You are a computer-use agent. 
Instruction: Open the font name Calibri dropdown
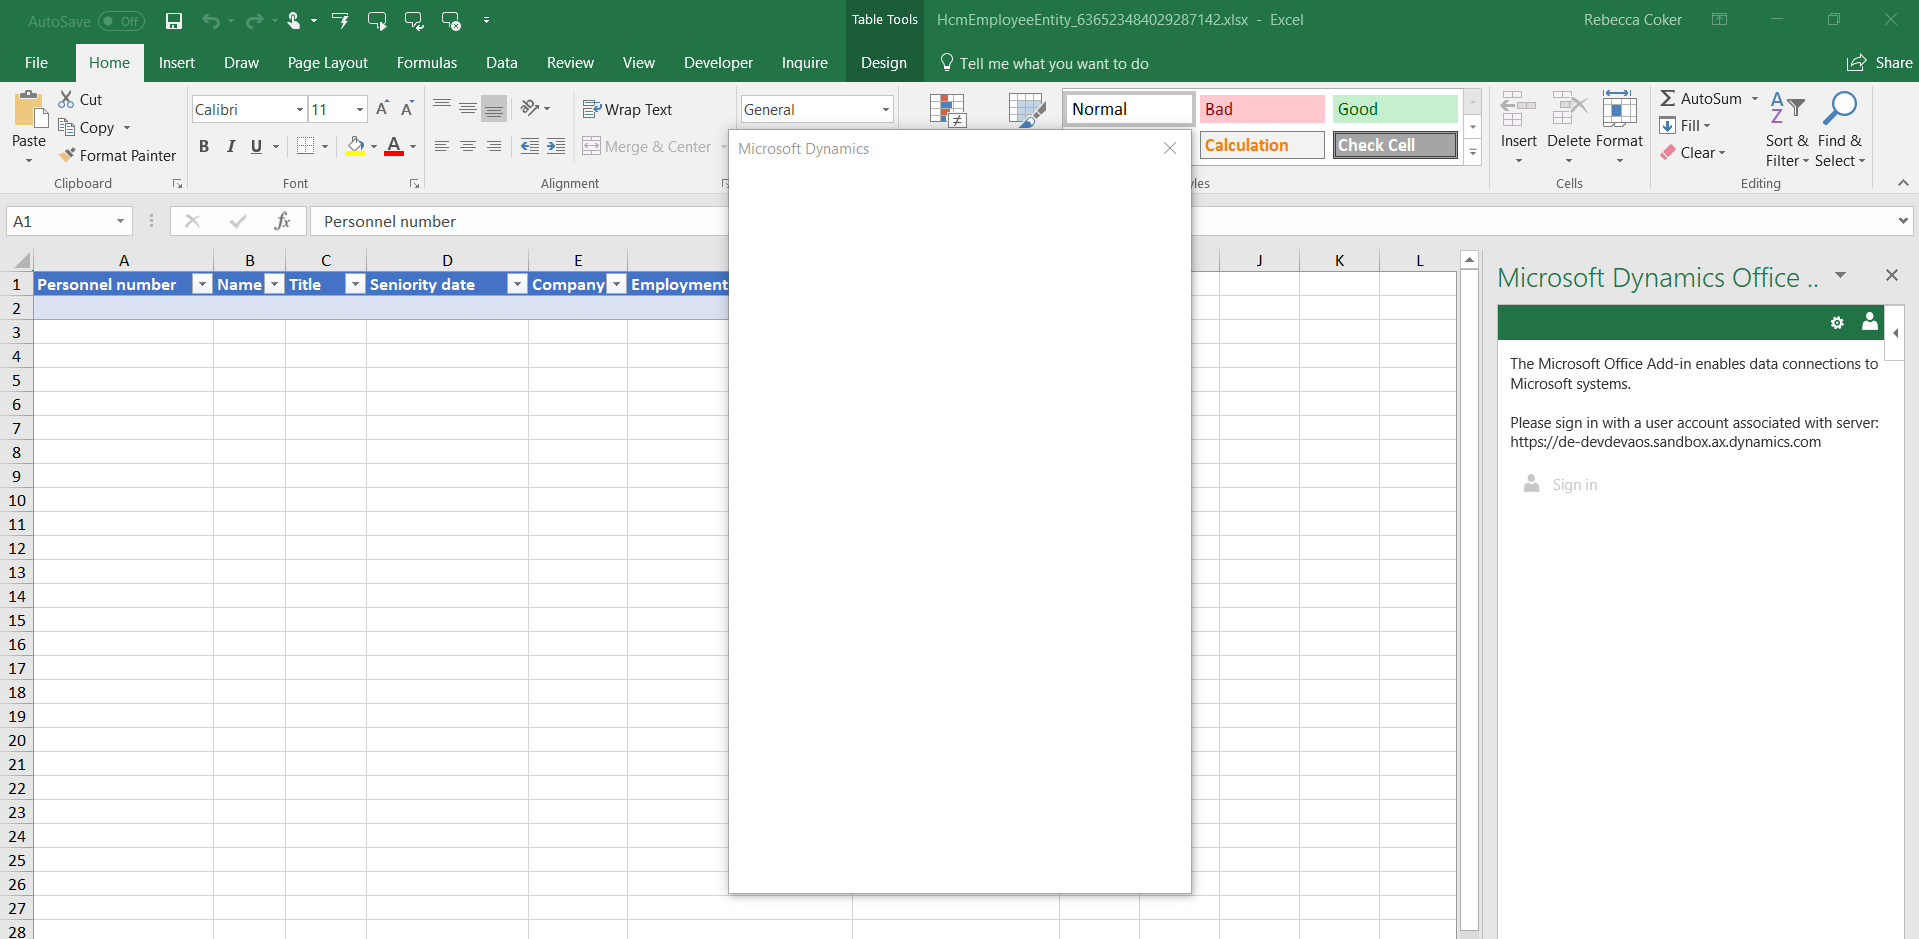(299, 109)
